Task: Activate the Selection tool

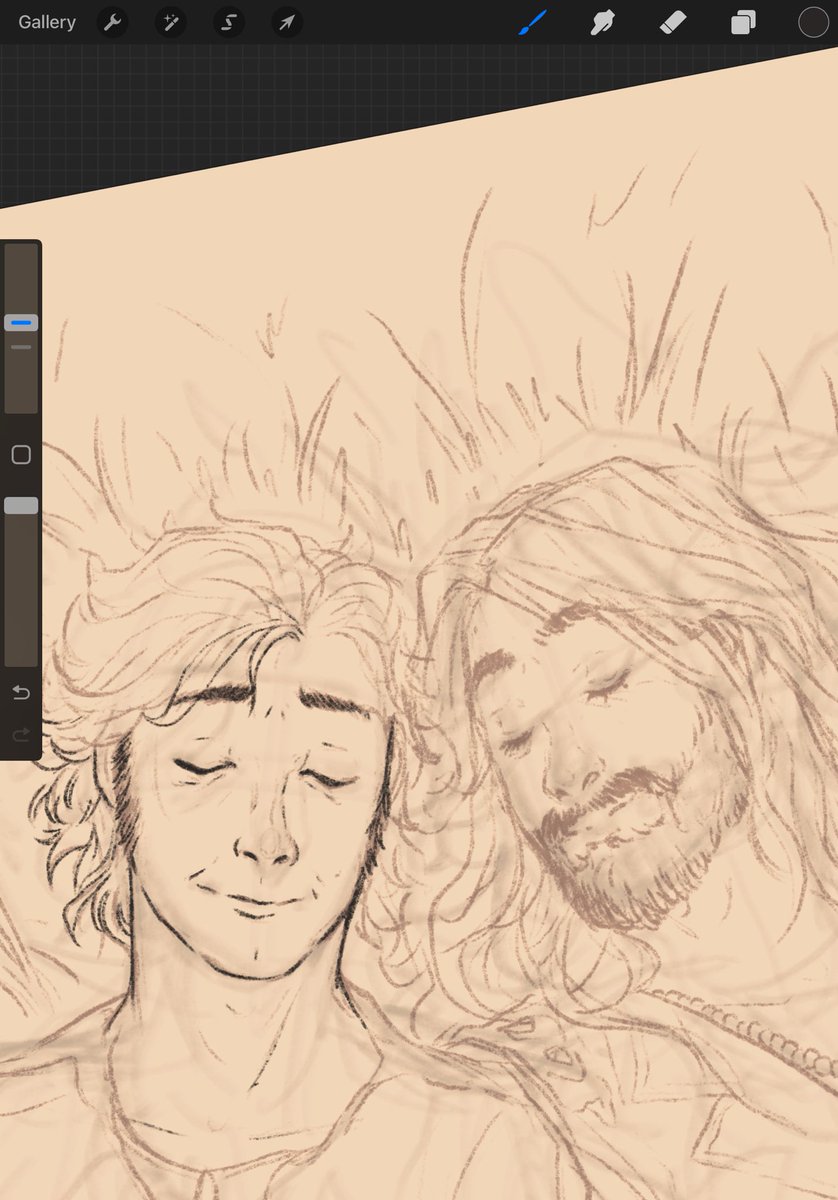Action: coord(228,22)
